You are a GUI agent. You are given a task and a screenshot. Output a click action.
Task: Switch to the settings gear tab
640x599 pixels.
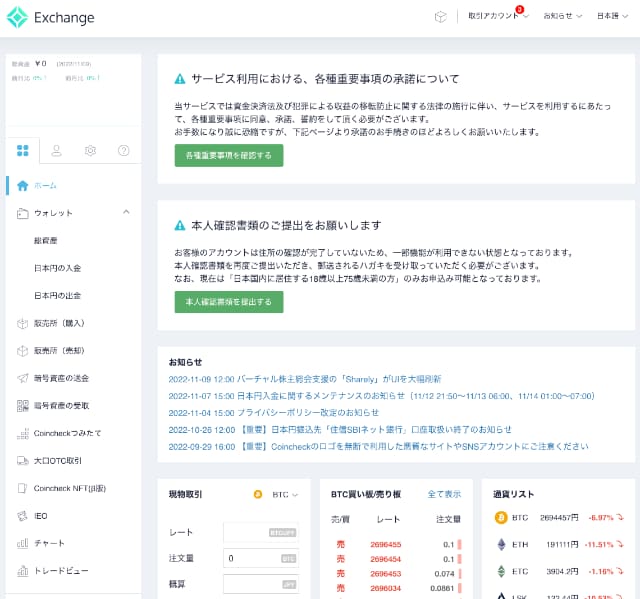(x=90, y=151)
